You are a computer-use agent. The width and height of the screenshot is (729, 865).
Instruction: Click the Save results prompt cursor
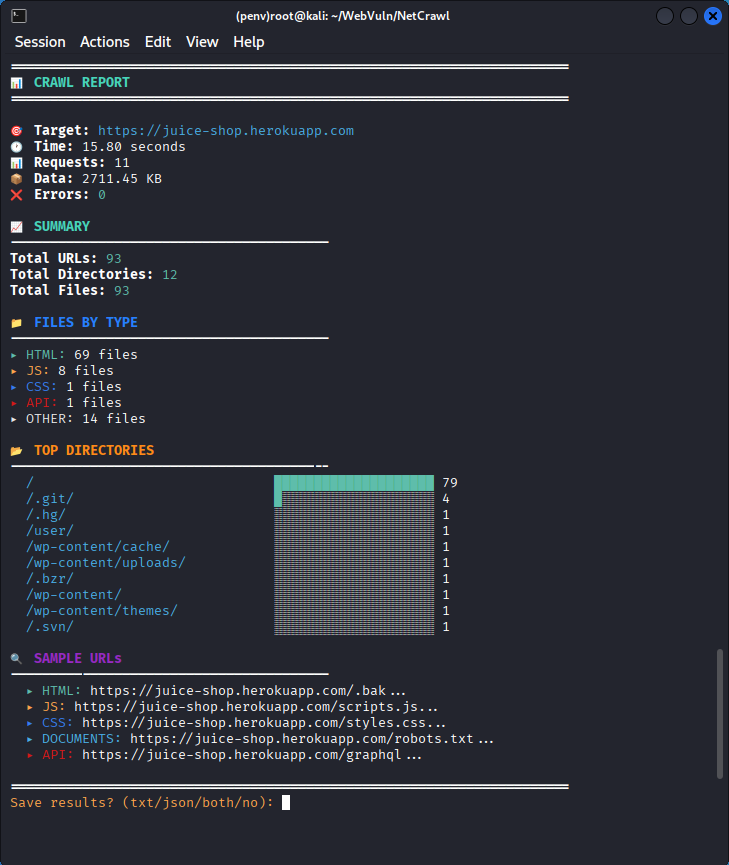286,802
